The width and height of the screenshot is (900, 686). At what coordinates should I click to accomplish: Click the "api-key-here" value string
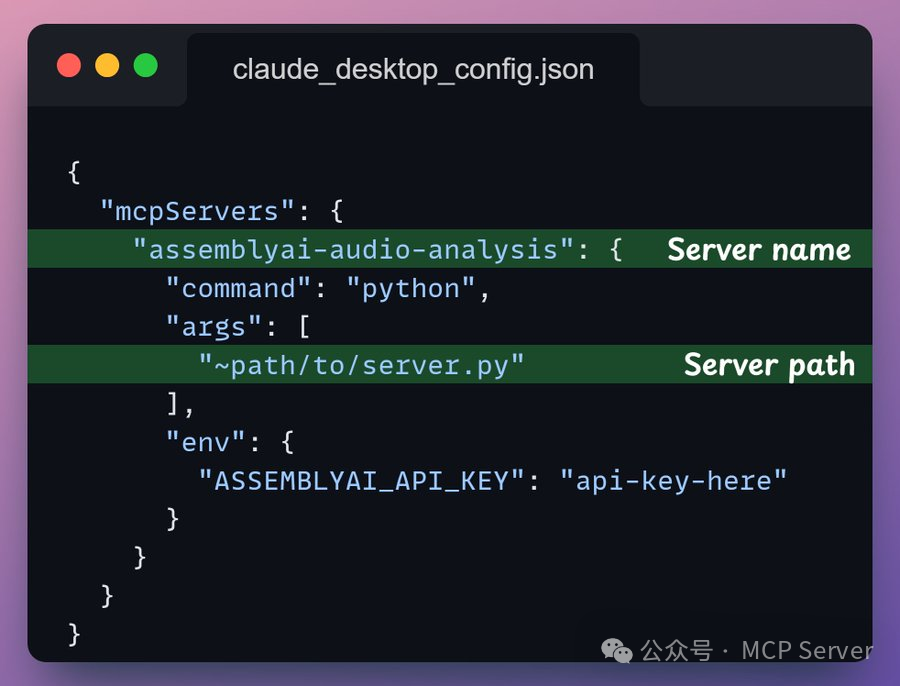[673, 480]
